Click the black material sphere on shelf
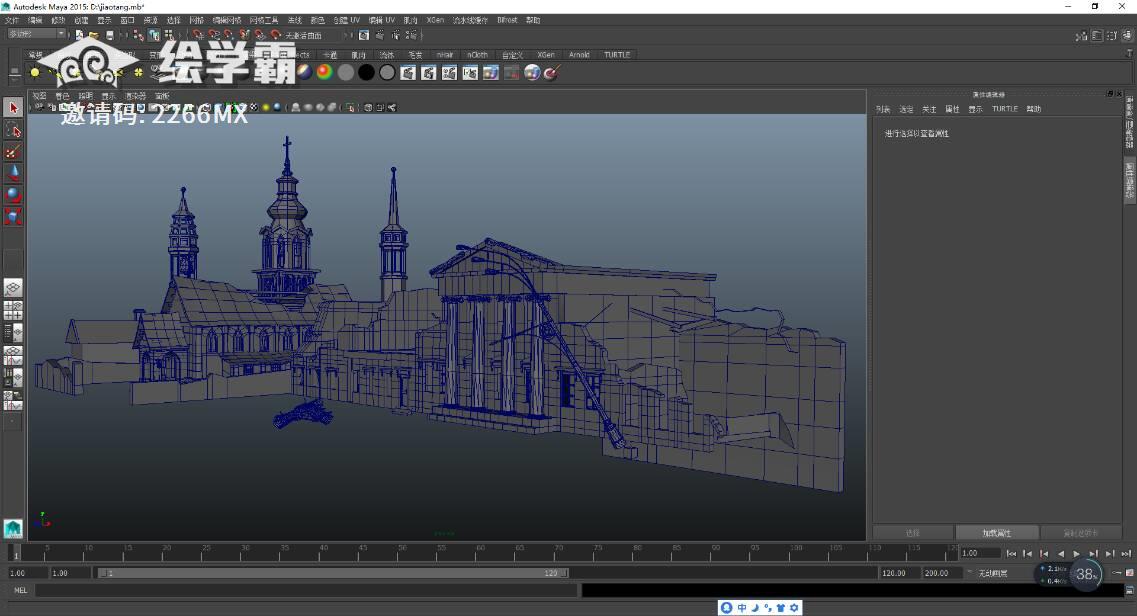 click(366, 73)
